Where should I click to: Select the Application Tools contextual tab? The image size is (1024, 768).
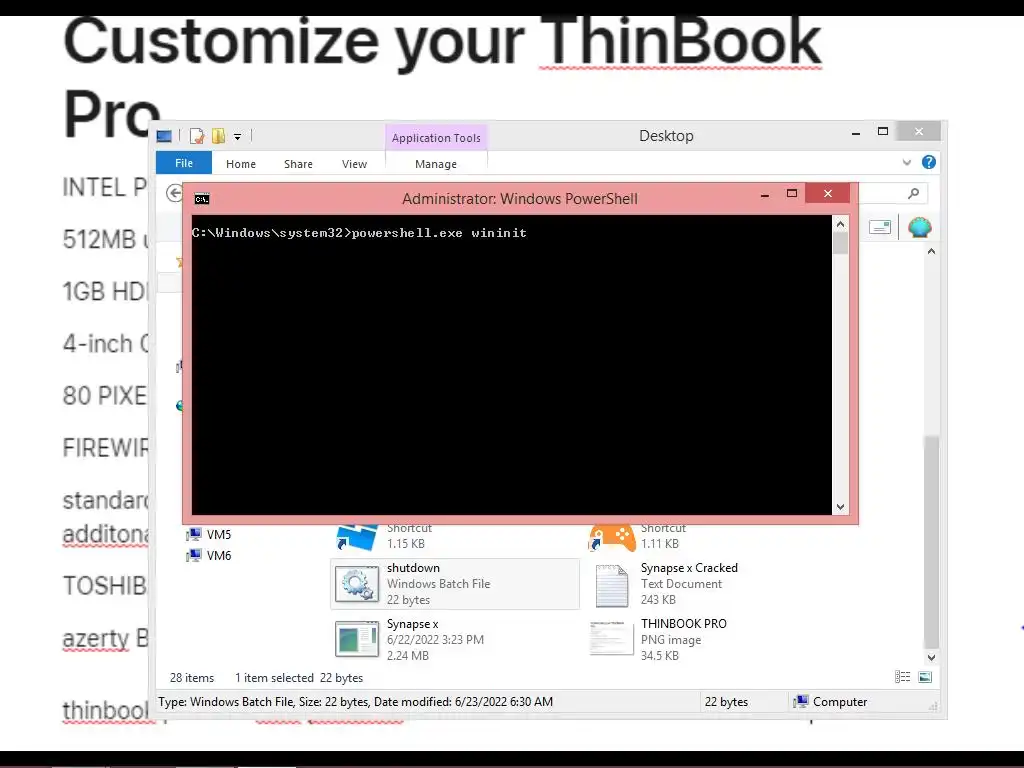point(436,138)
